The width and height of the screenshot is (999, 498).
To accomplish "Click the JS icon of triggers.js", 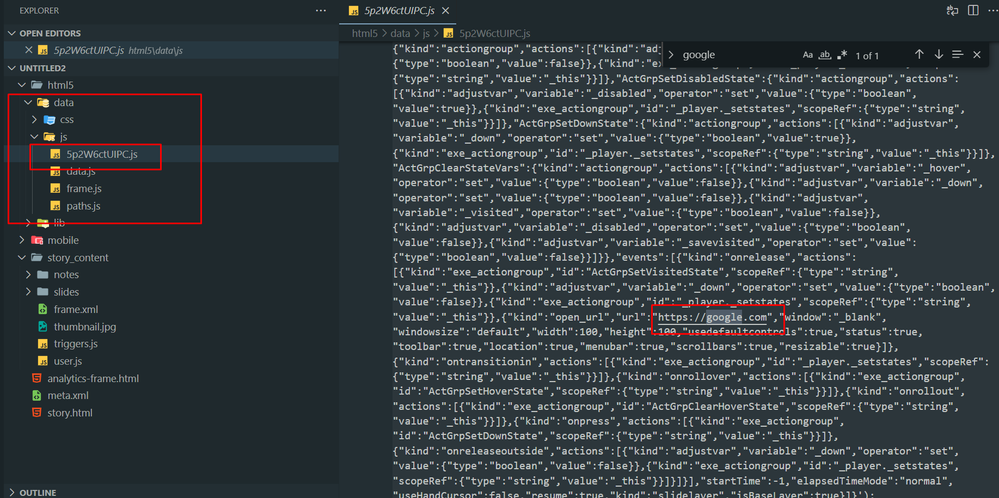I will [43, 344].
